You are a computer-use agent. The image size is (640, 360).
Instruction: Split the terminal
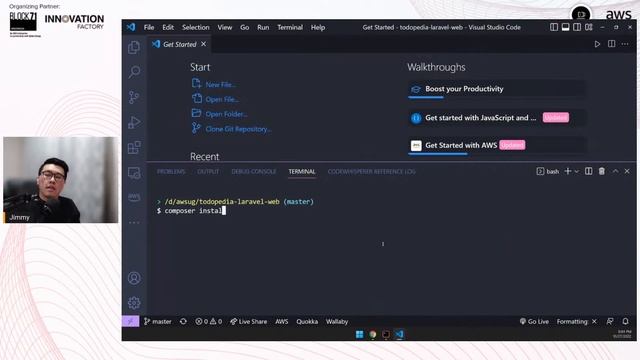tap(589, 171)
